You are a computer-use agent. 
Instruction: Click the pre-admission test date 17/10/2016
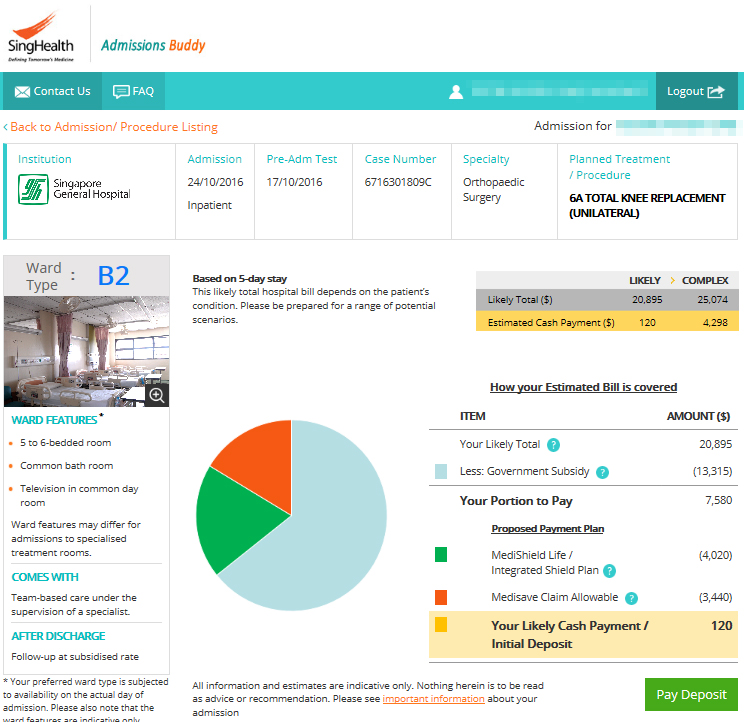[294, 182]
